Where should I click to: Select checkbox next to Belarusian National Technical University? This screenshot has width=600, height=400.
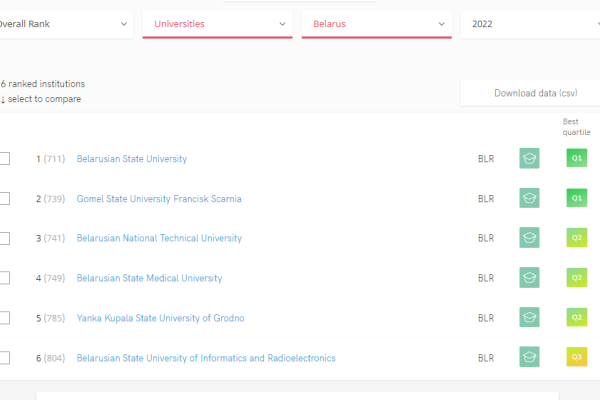(x=4, y=238)
